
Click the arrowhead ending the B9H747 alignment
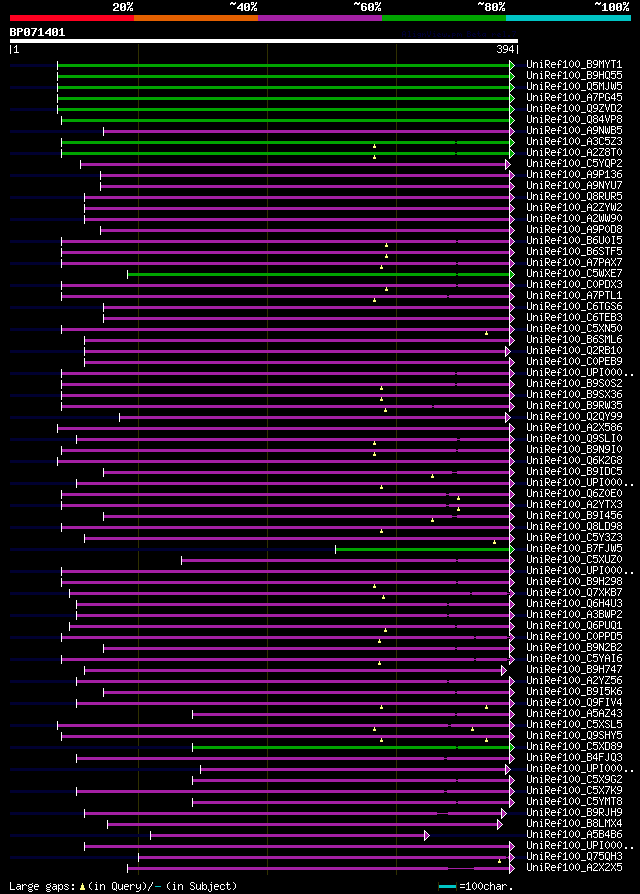(504, 670)
